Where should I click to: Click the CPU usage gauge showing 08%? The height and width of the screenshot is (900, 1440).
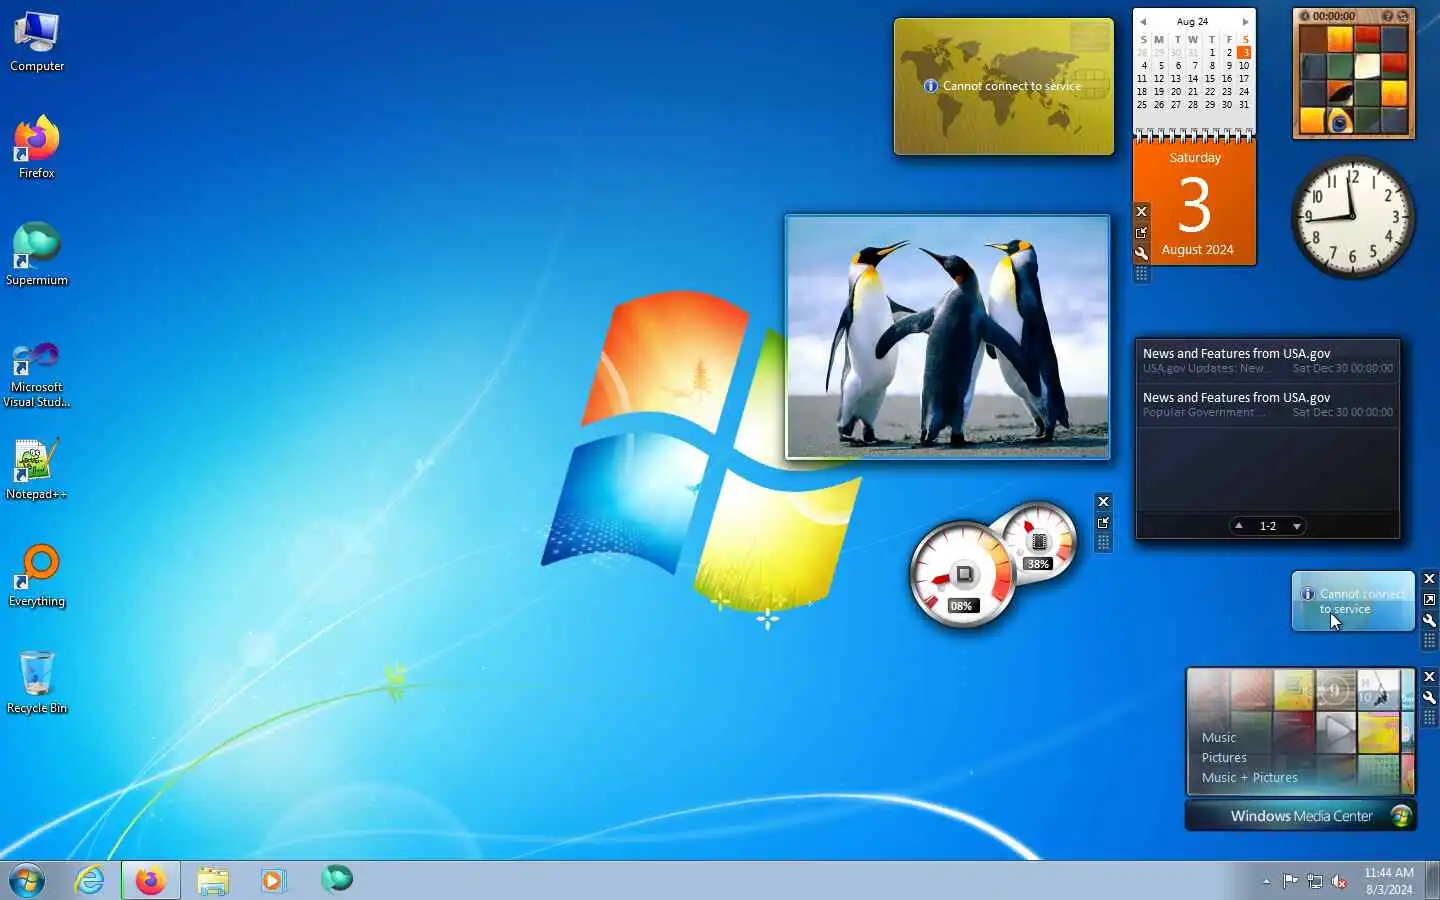pyautogui.click(x=962, y=575)
